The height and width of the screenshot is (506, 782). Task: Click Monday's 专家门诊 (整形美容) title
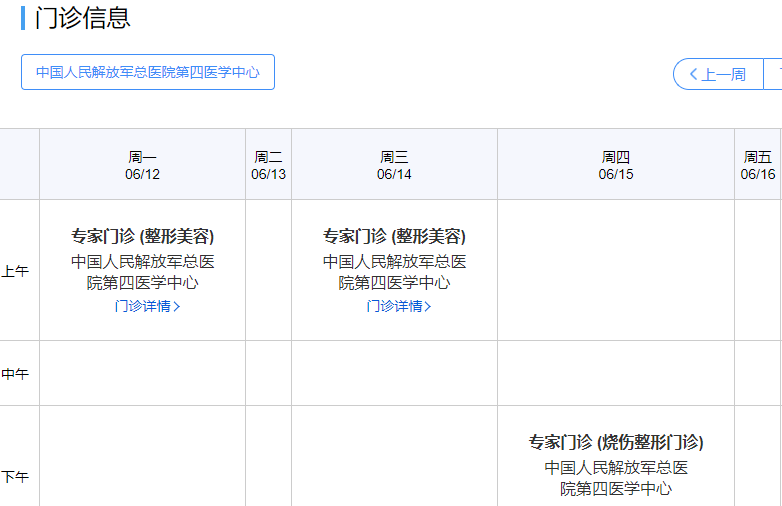coord(142,236)
